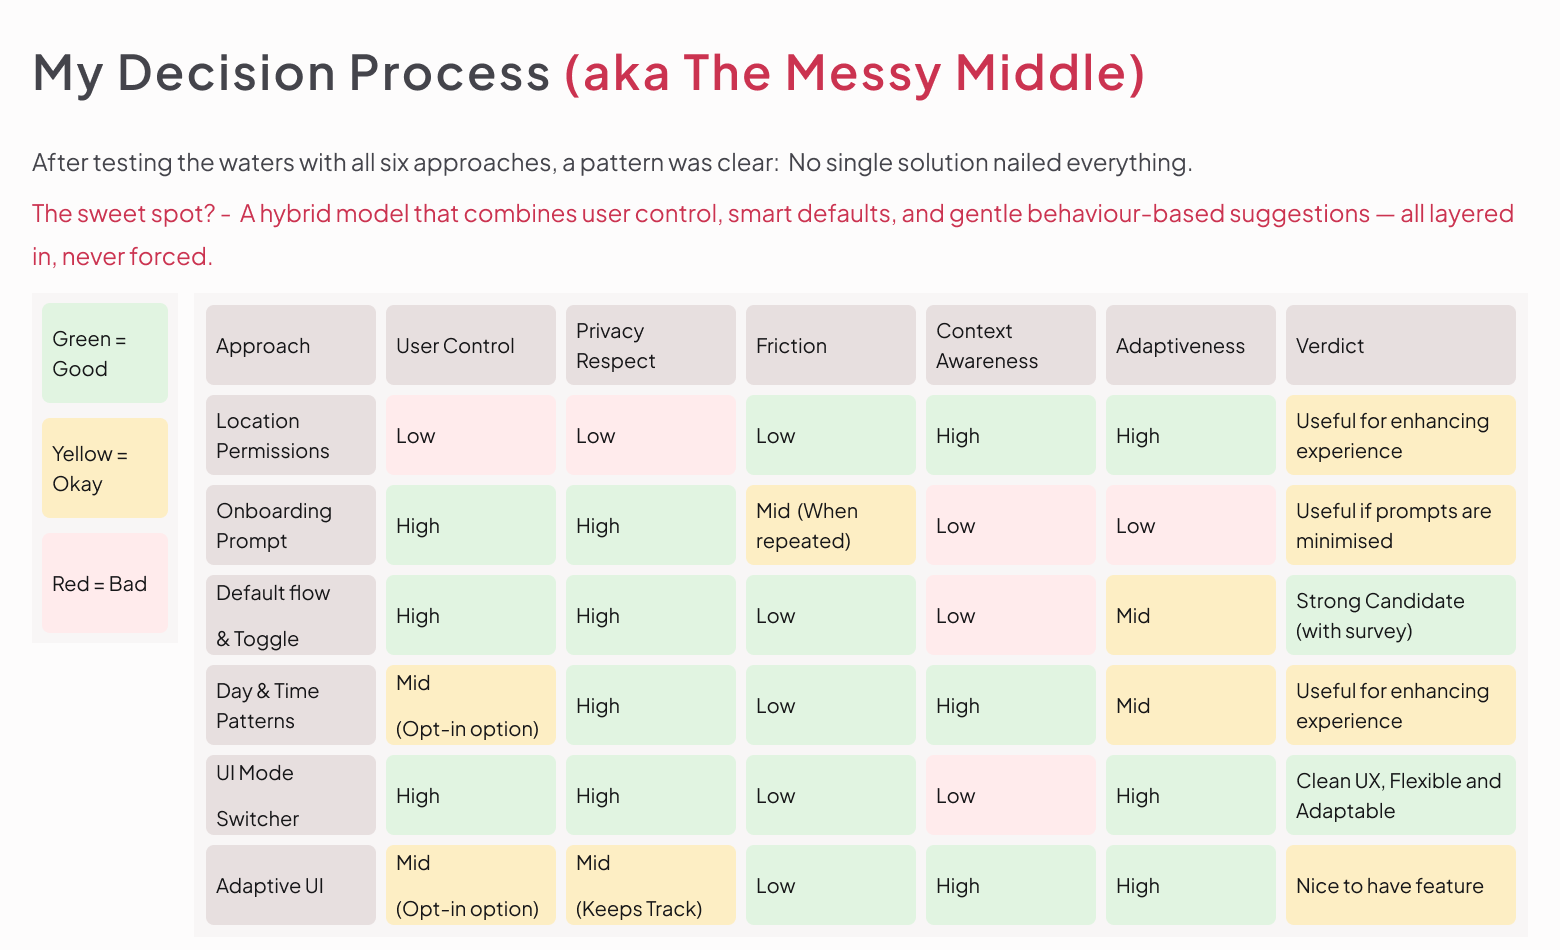1560x950 pixels.
Task: Click the "Default flow & Toggle" row label
Action: pos(290,615)
